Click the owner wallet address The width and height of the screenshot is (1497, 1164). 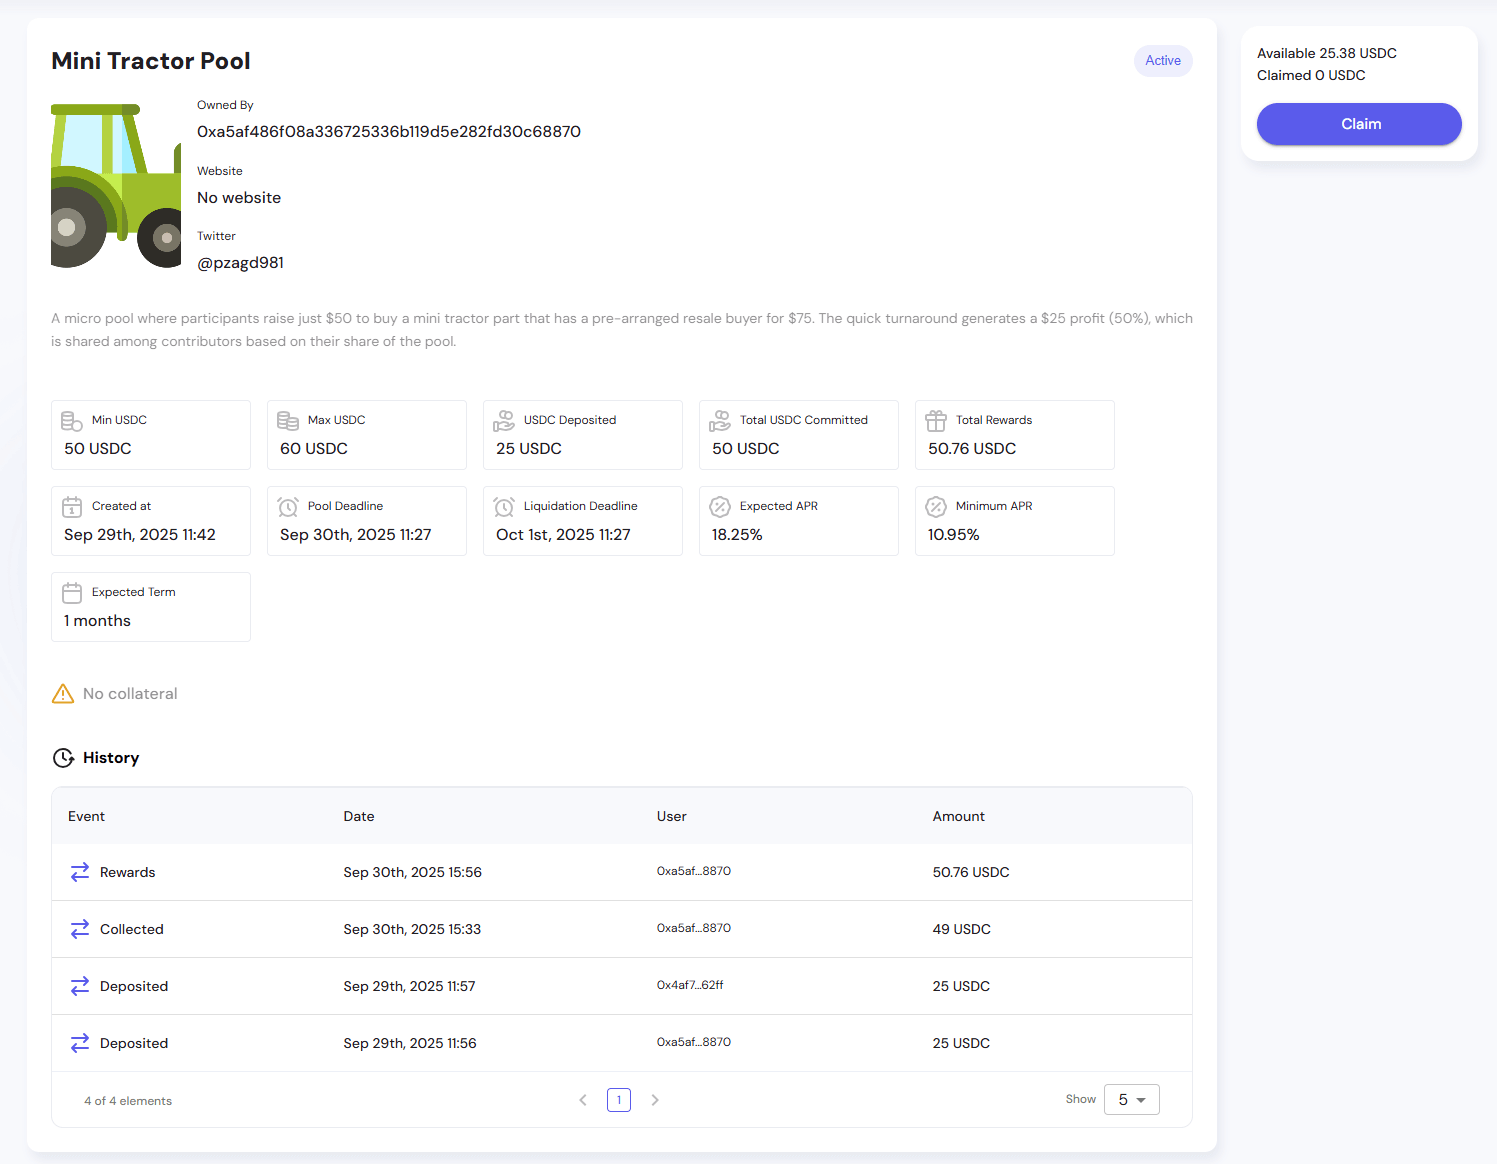pos(388,132)
